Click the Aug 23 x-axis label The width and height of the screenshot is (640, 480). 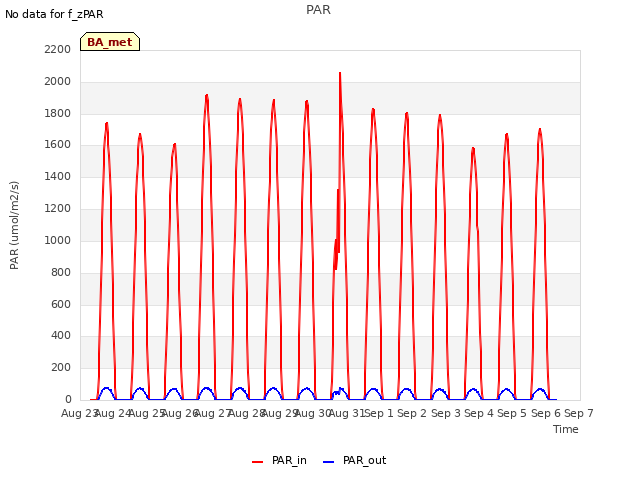78,413
